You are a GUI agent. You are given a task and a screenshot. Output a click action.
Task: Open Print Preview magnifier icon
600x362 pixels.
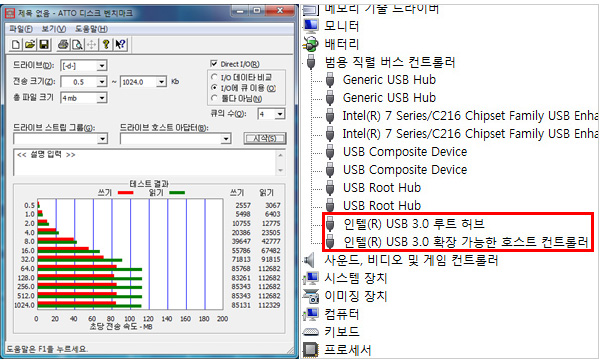77,45
